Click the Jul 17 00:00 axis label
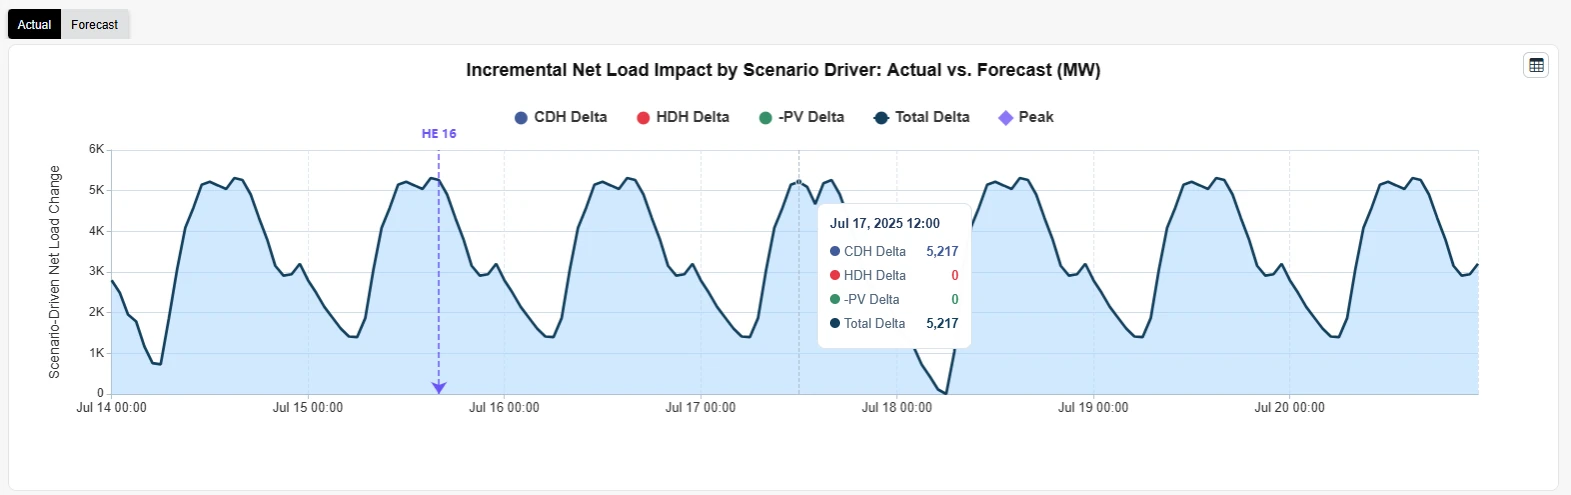Image resolution: width=1571 pixels, height=495 pixels. 700,407
